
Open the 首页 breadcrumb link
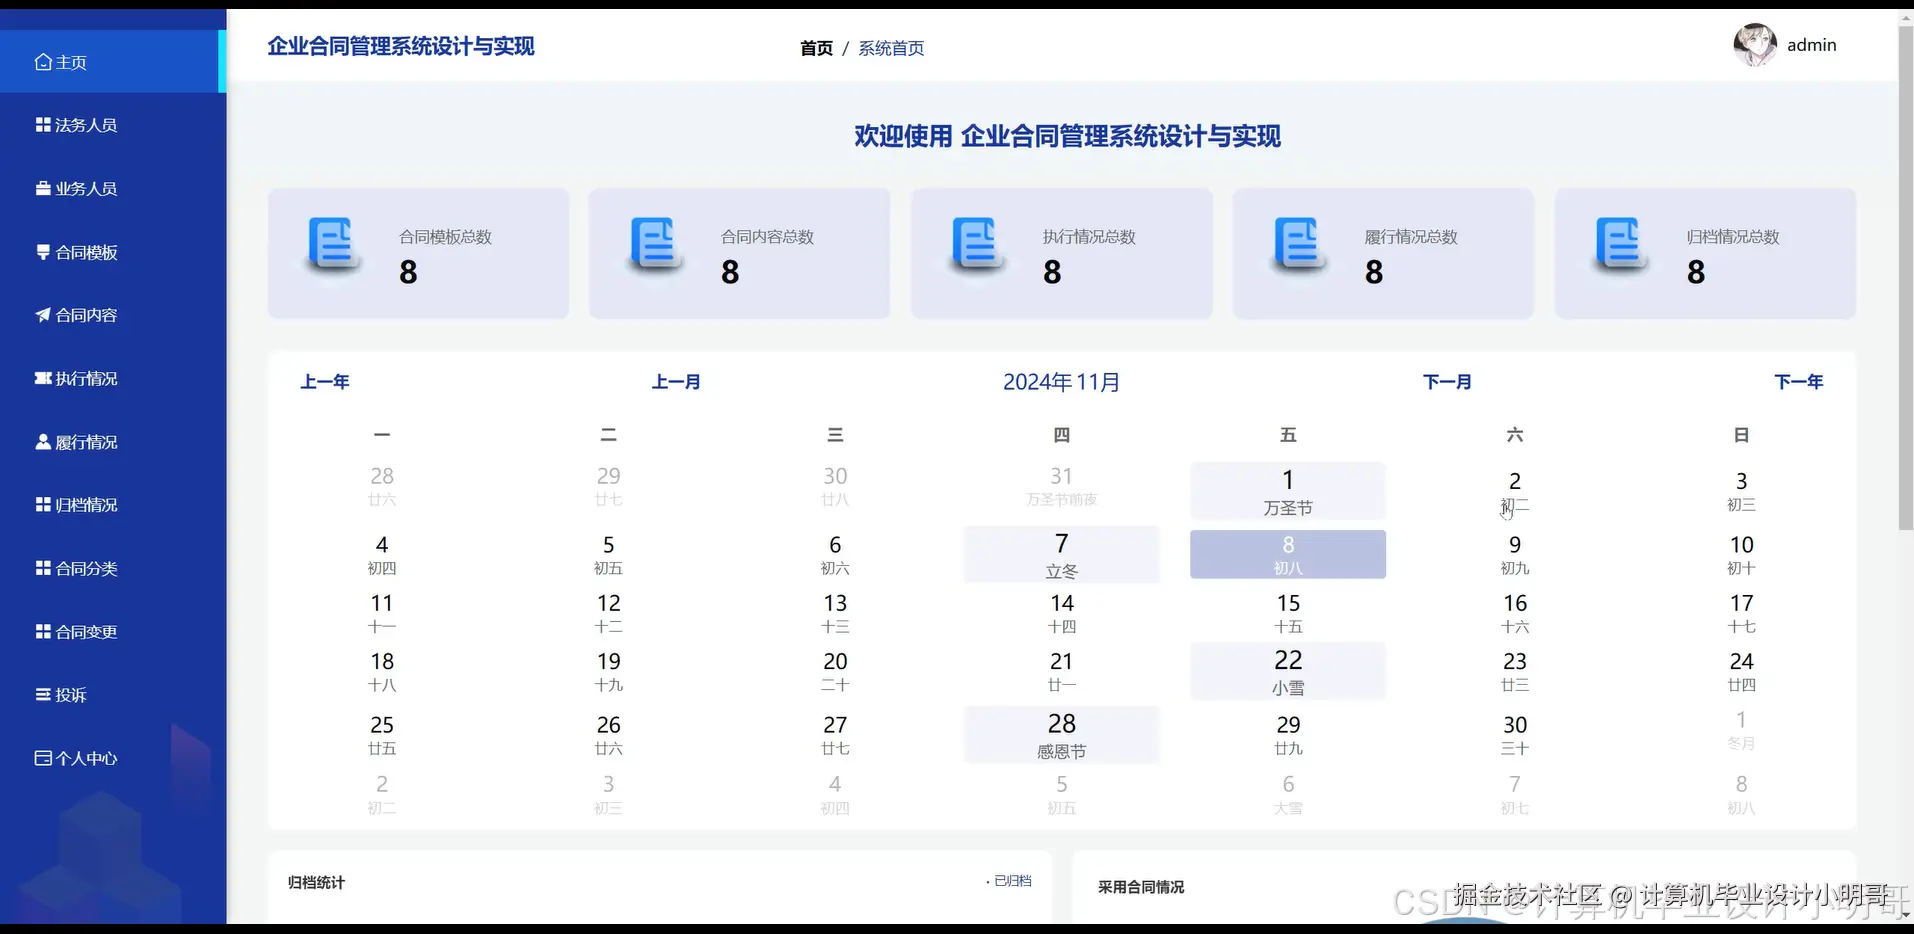(x=815, y=47)
